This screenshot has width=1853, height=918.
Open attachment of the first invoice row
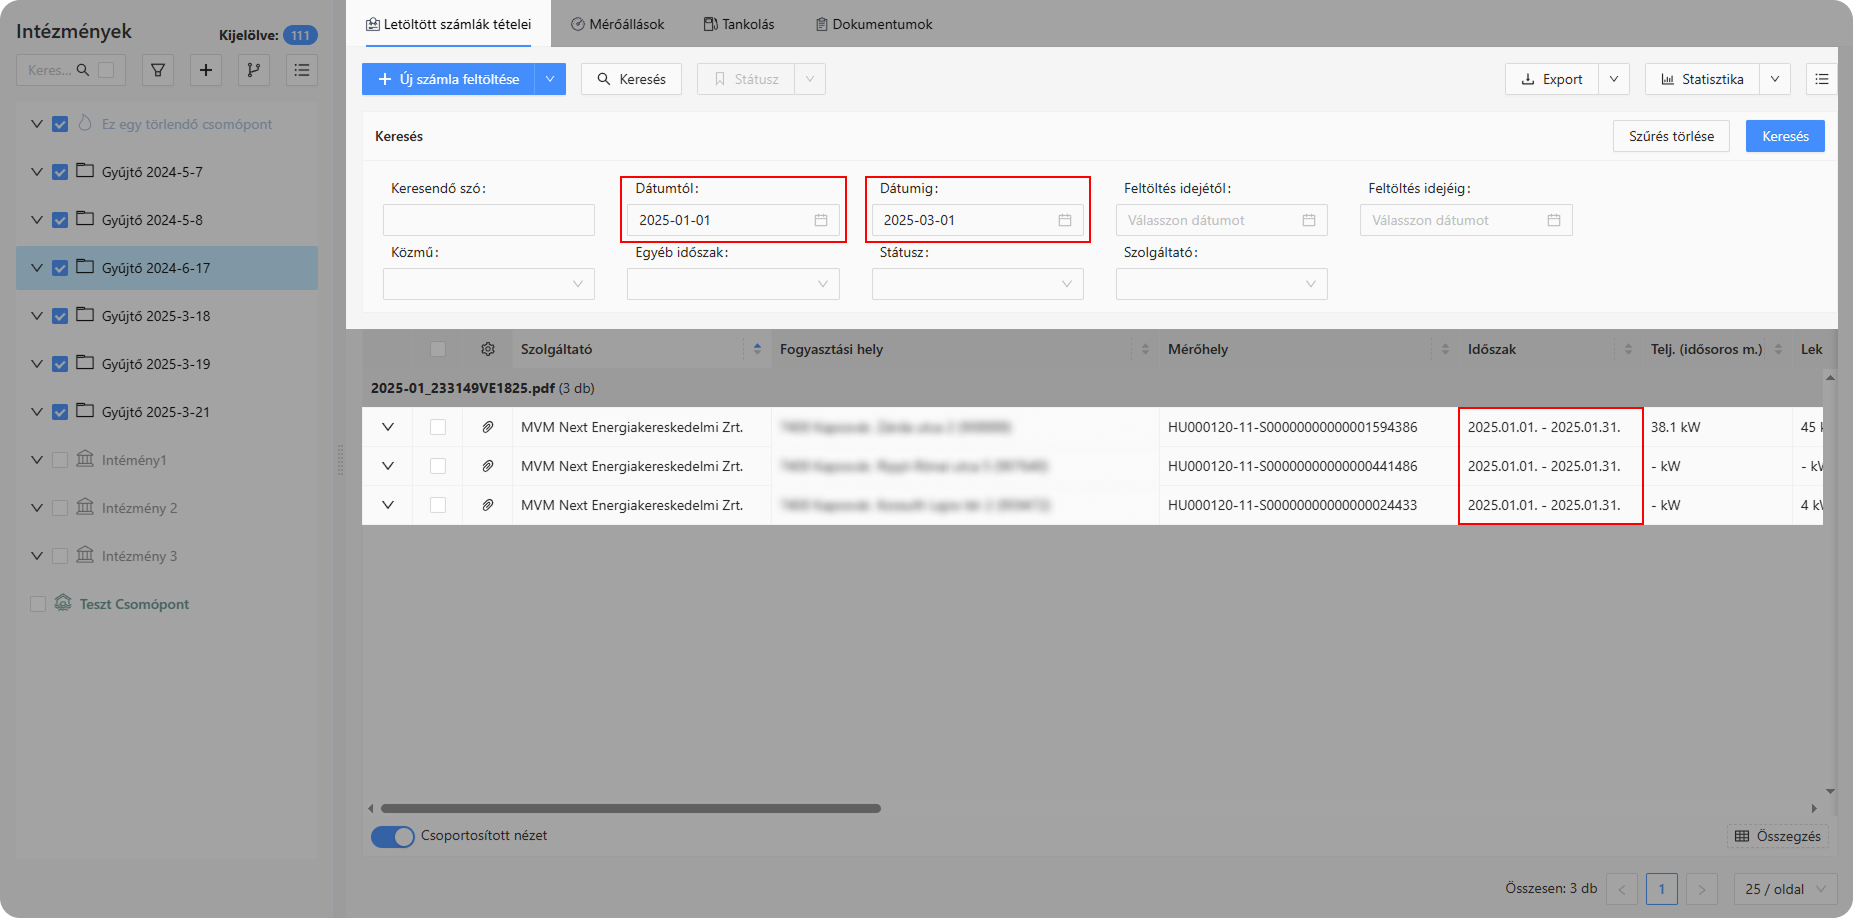(488, 427)
